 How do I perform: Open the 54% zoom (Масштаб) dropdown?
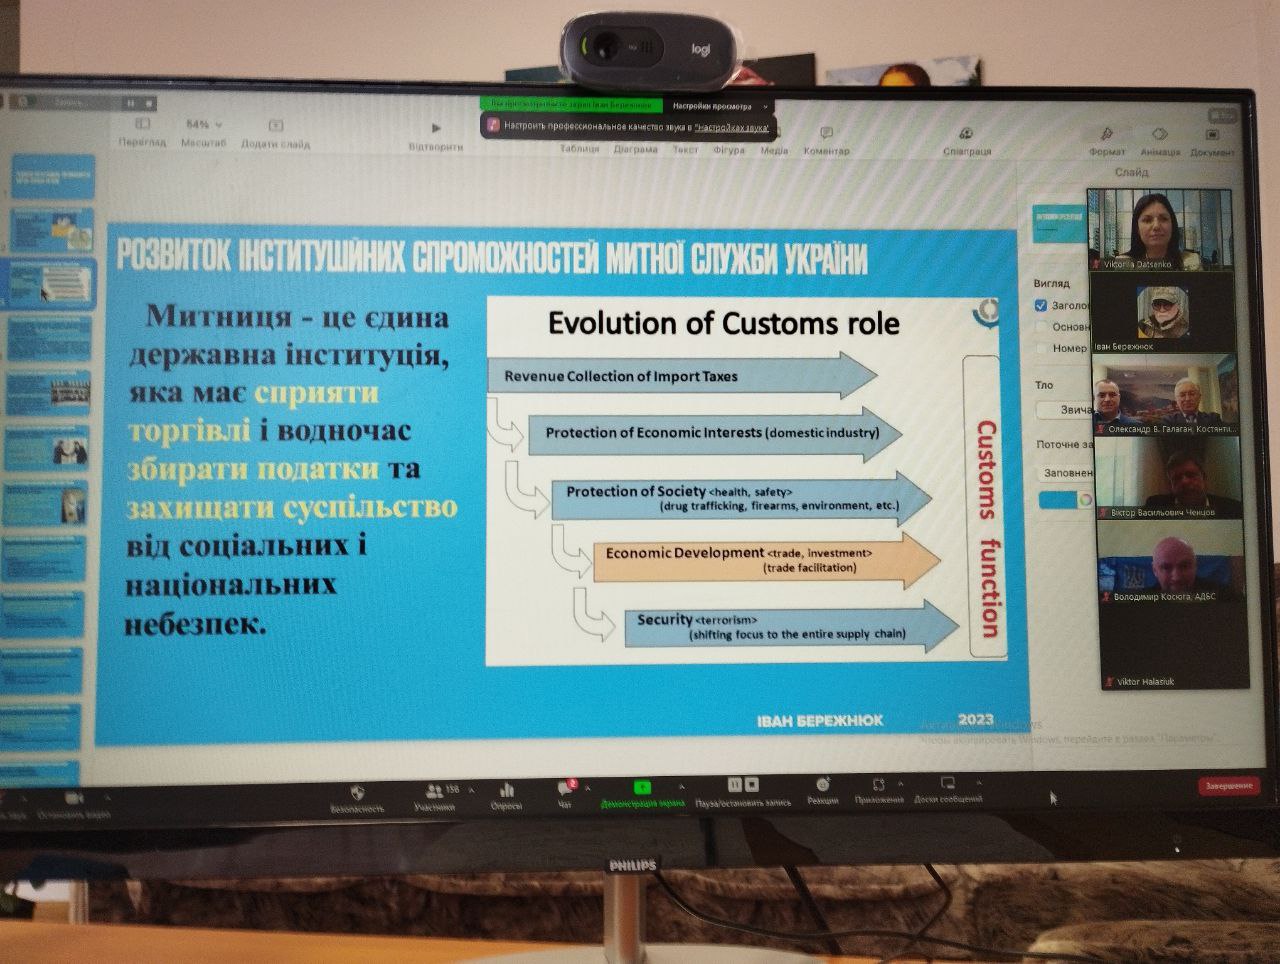[x=203, y=125]
